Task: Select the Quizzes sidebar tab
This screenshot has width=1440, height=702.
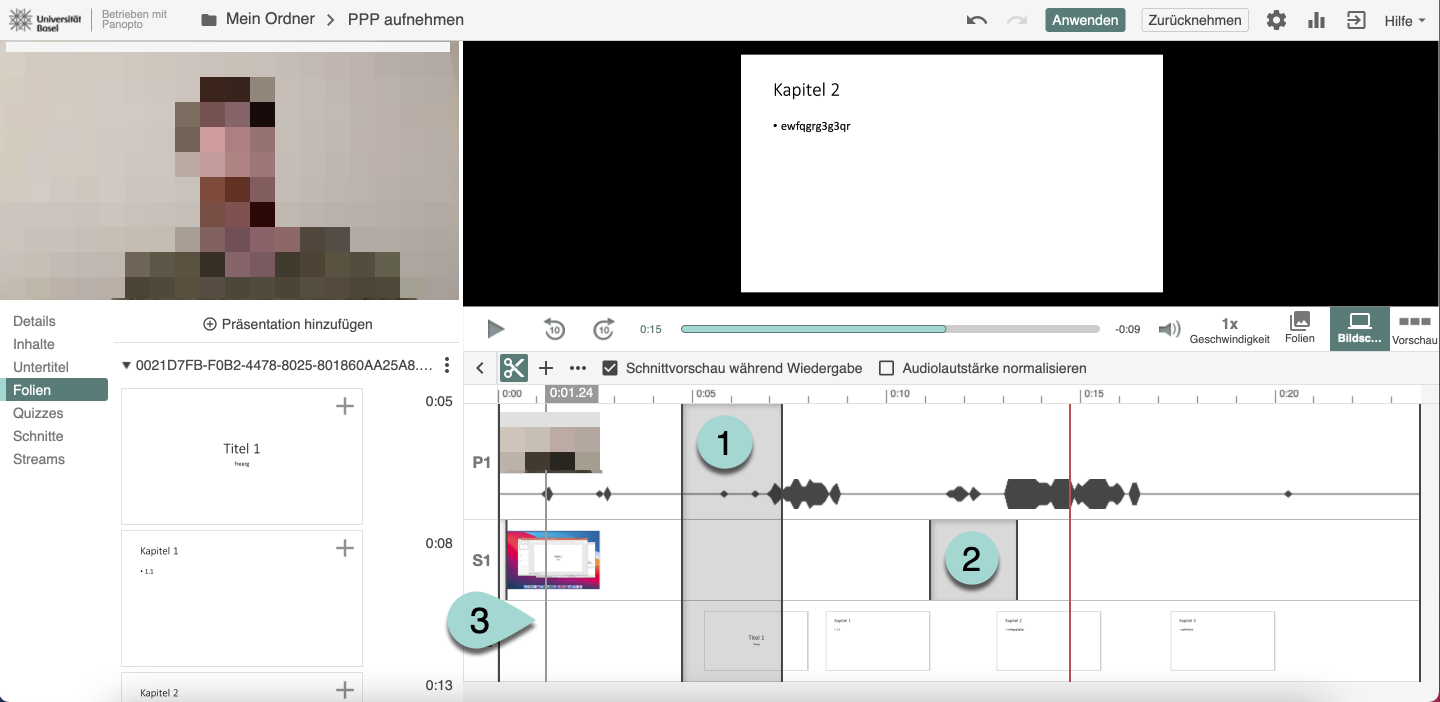Action: point(38,413)
